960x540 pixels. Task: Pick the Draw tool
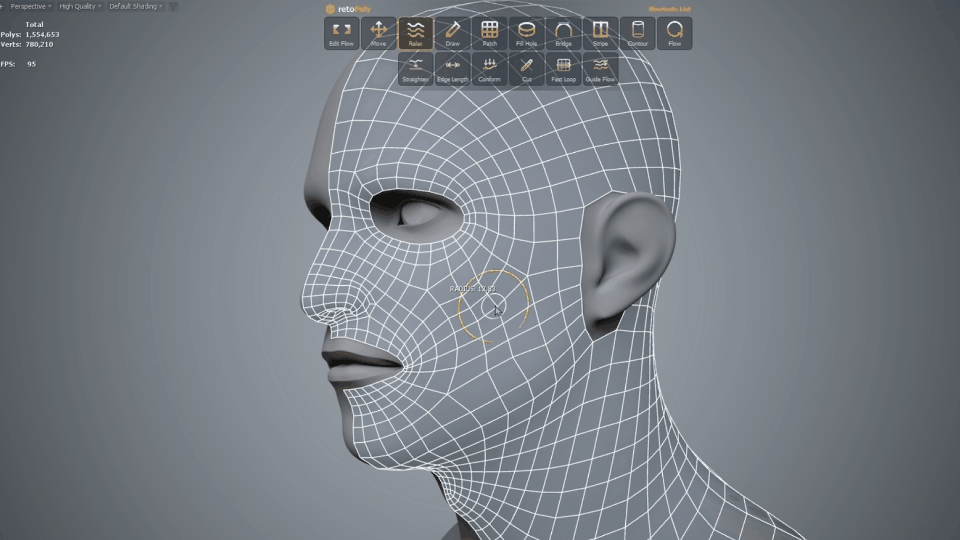coord(452,33)
